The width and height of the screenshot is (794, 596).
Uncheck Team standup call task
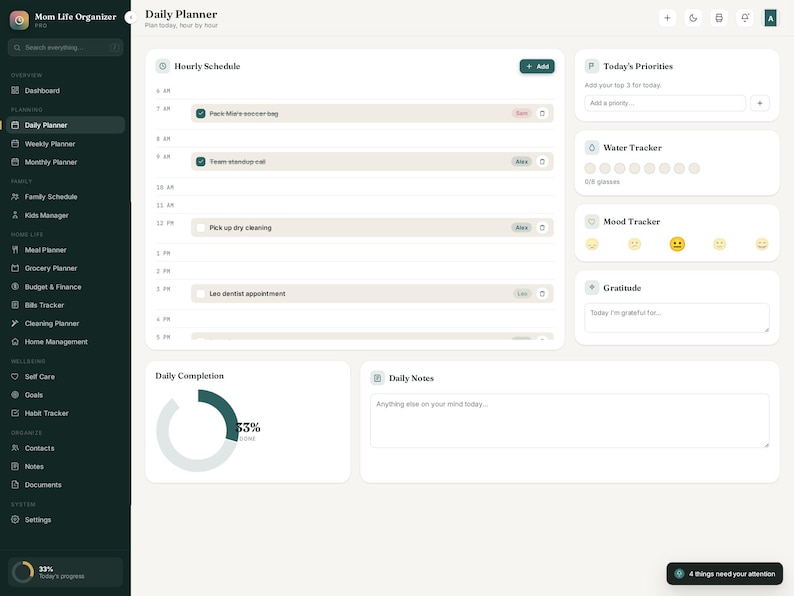[201, 162]
